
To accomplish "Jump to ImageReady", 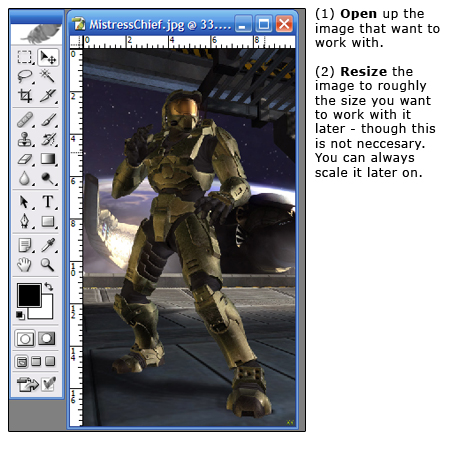I will click(x=28, y=384).
